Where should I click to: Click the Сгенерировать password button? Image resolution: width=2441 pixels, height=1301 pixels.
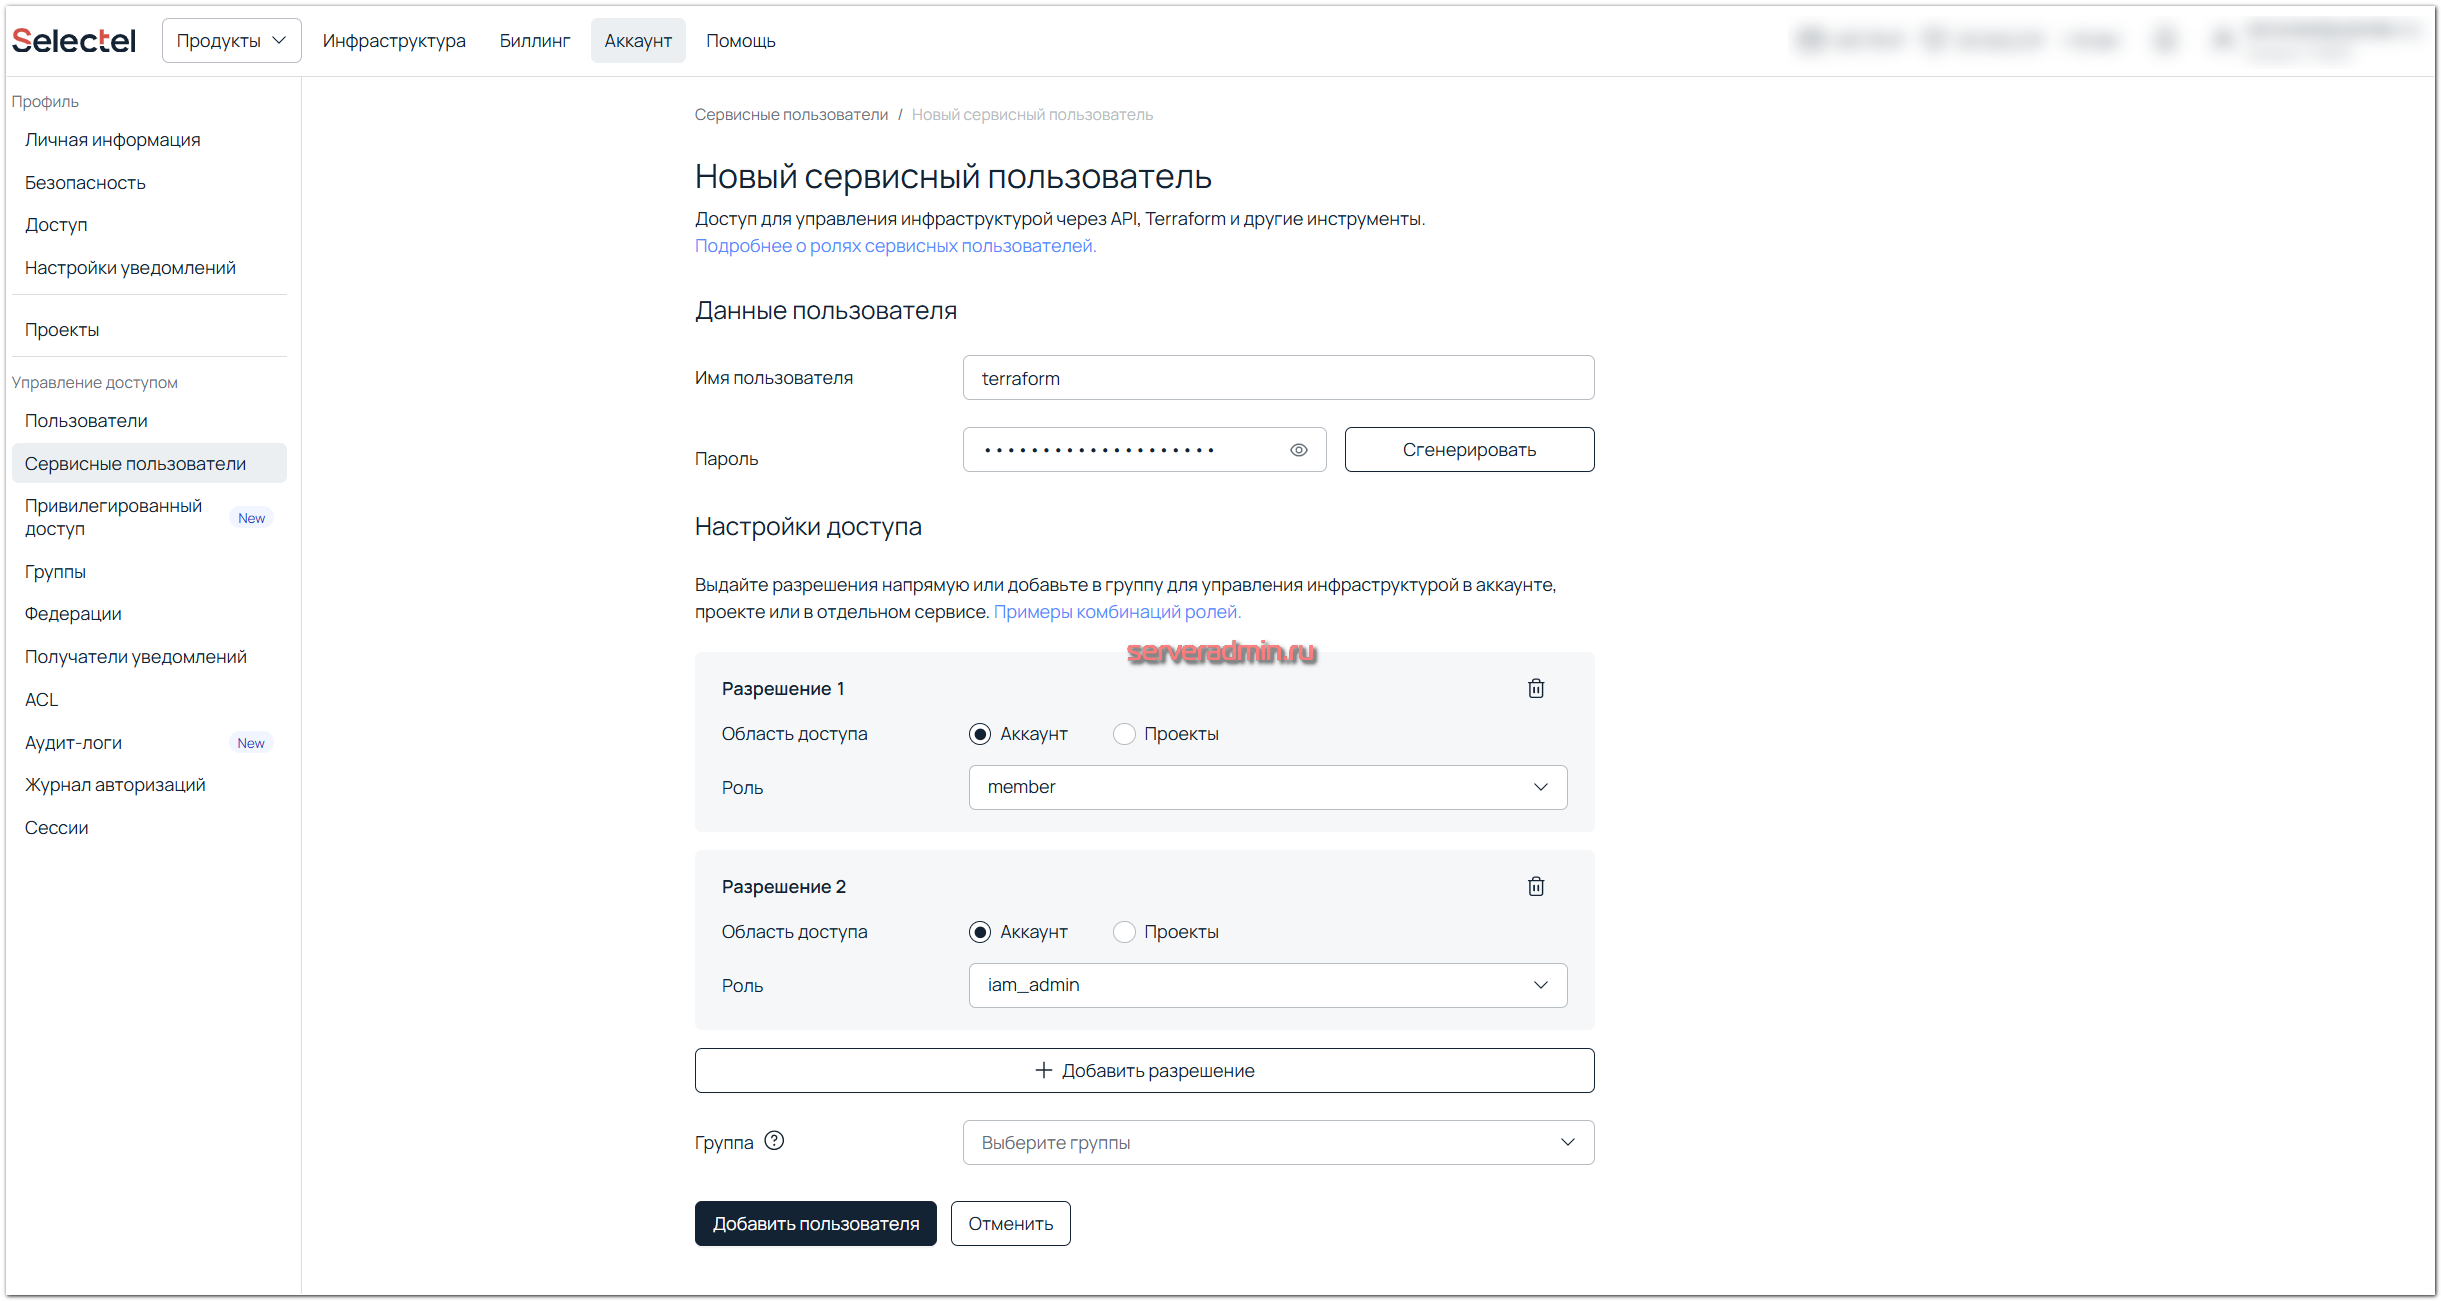coord(1468,450)
